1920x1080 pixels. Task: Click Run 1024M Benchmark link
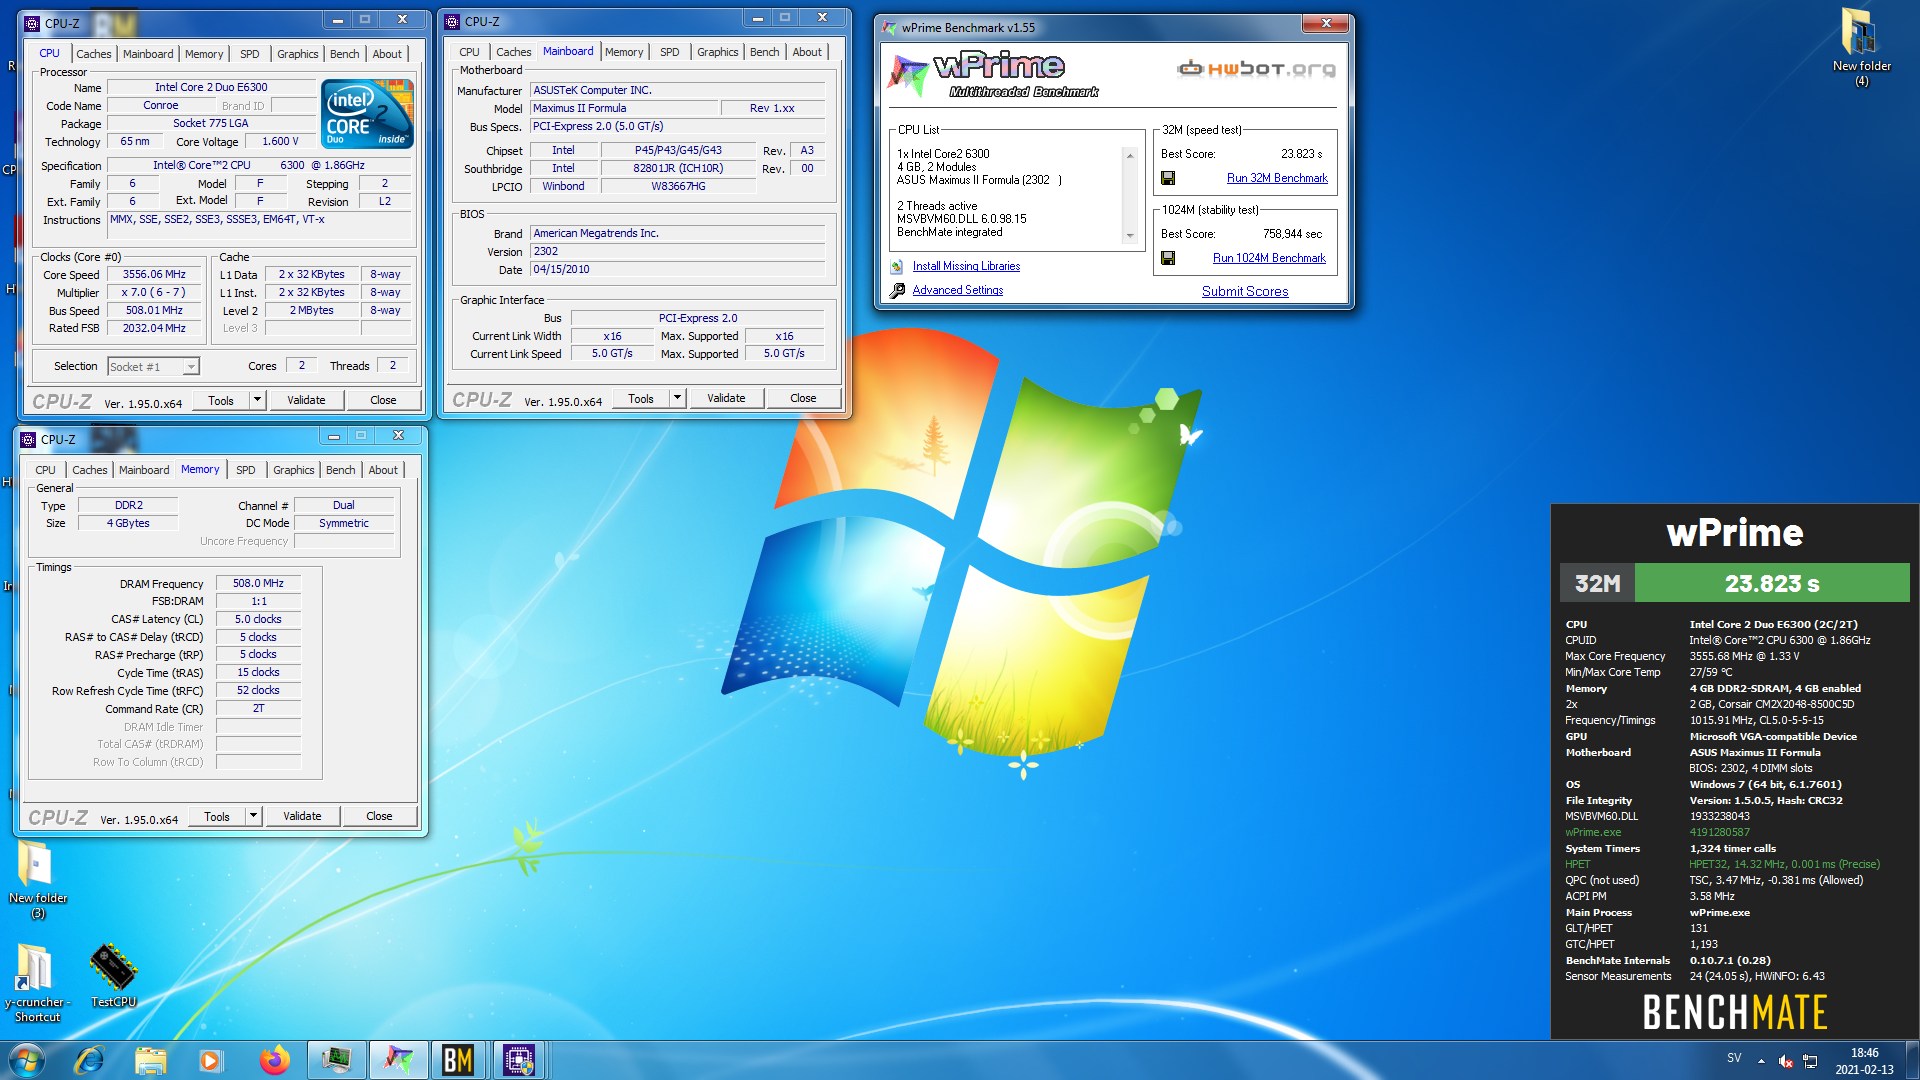[1269, 258]
